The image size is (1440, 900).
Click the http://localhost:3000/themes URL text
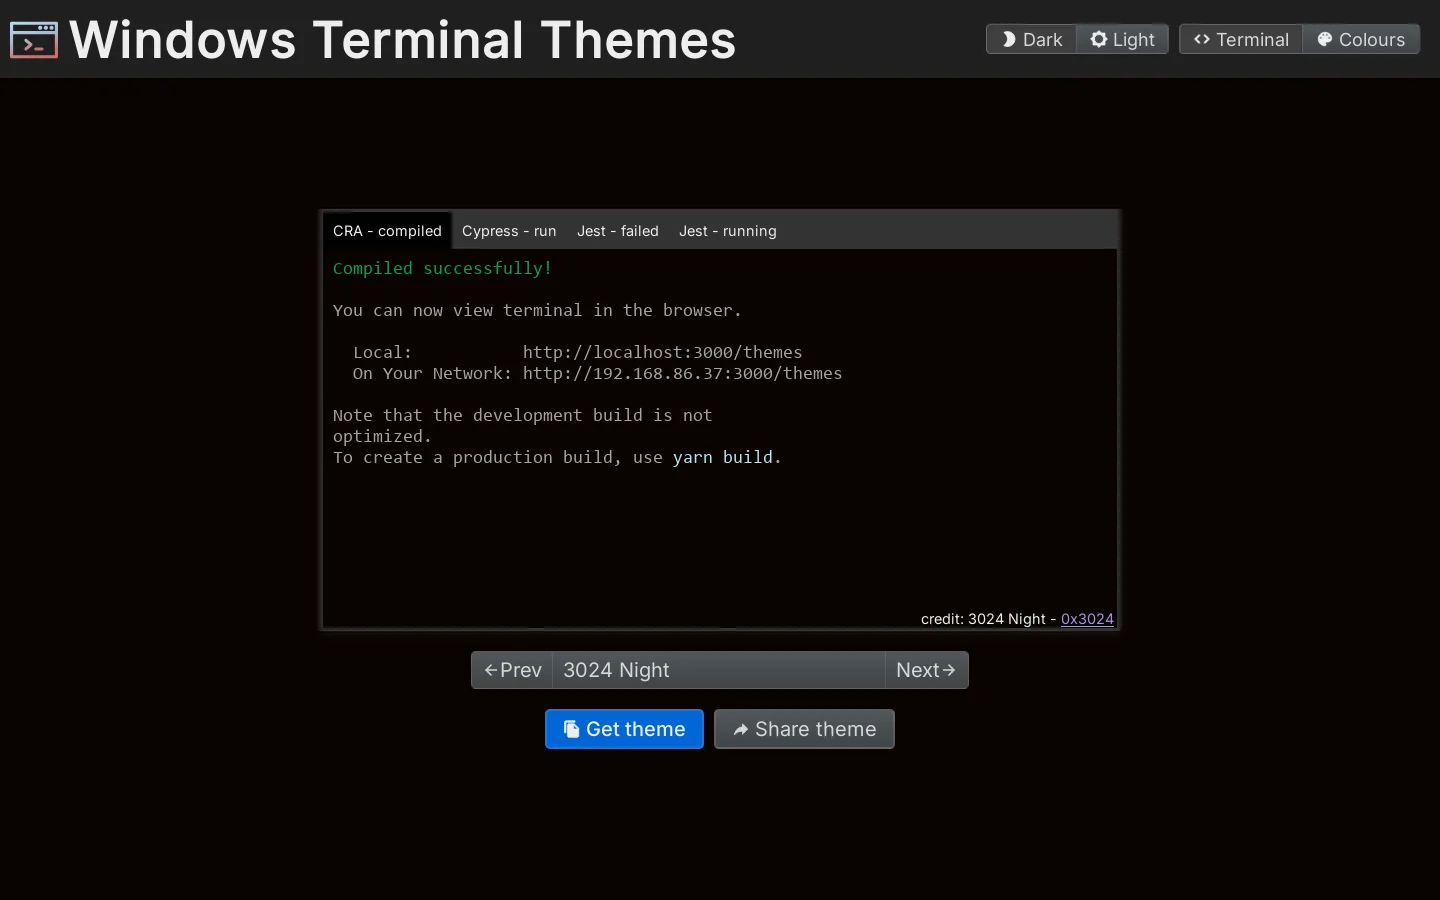[662, 352]
